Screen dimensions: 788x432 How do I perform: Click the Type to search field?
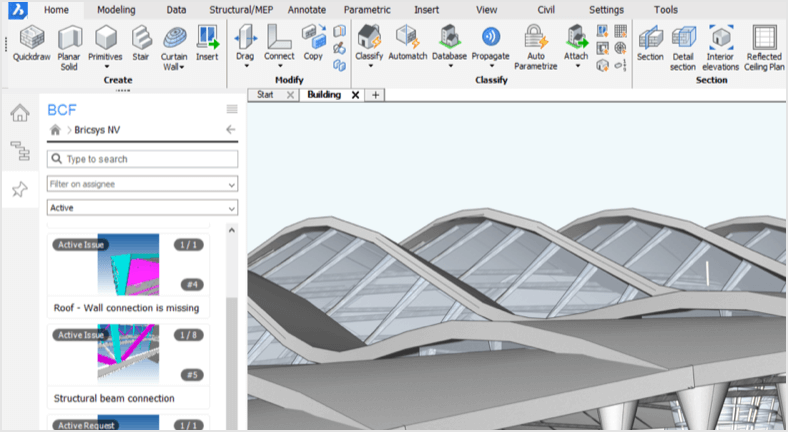[x=142, y=159]
